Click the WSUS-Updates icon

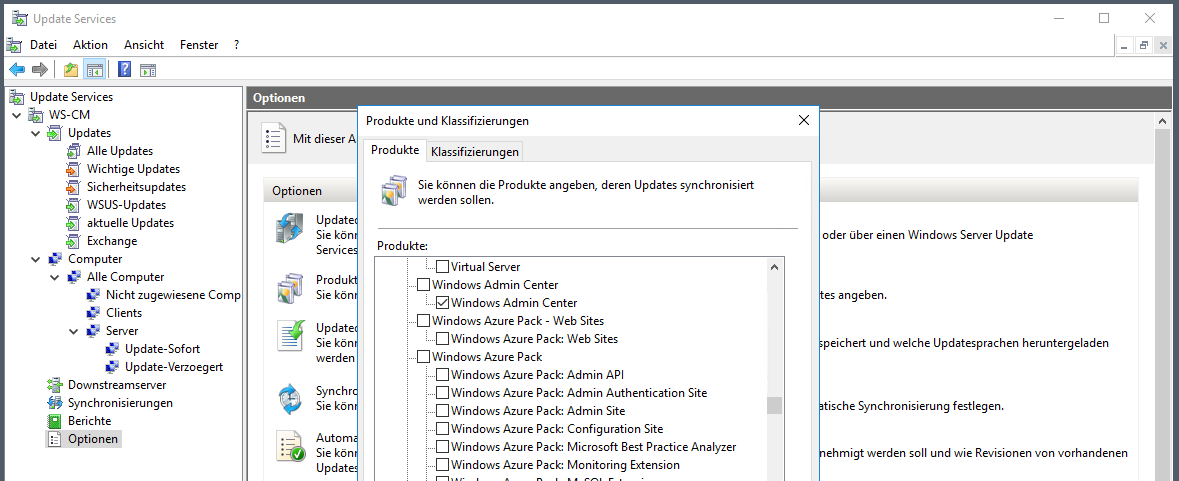73,205
